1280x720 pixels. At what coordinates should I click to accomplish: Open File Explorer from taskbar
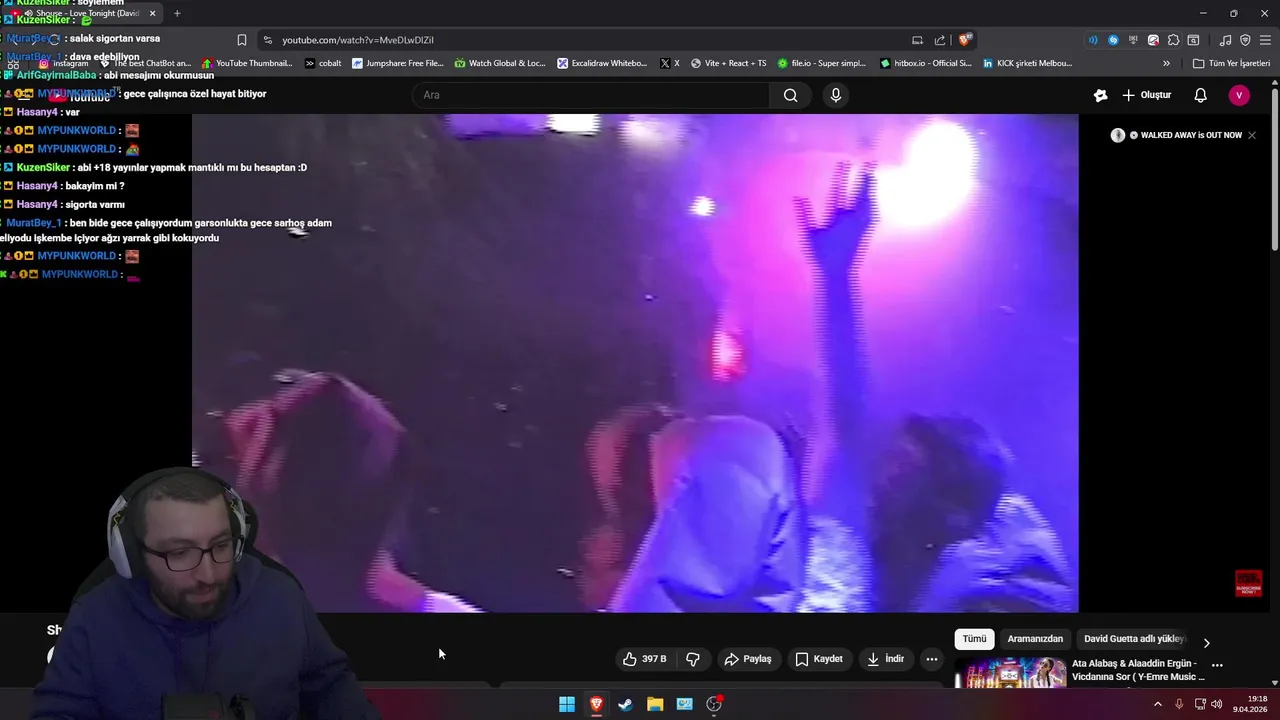pyautogui.click(x=655, y=704)
